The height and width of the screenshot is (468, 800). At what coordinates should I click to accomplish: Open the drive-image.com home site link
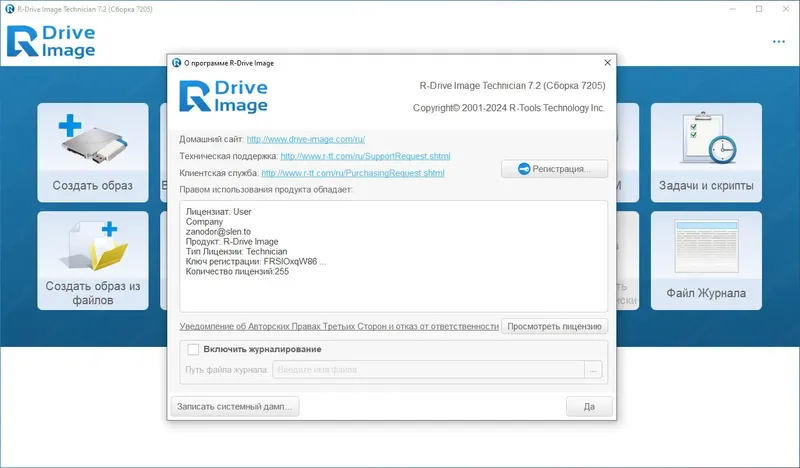306,139
